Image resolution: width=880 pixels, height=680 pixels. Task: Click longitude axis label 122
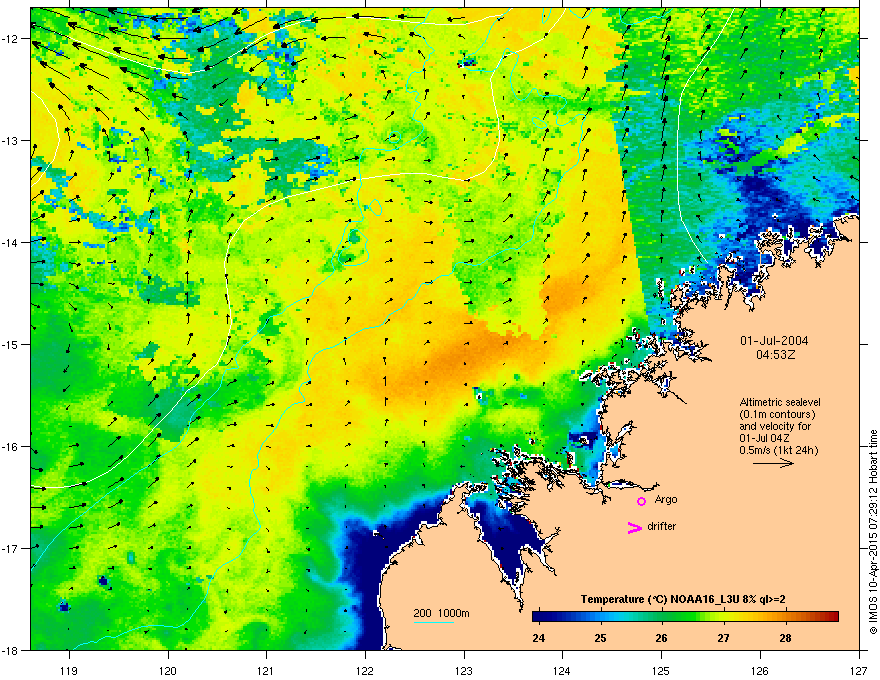click(365, 670)
